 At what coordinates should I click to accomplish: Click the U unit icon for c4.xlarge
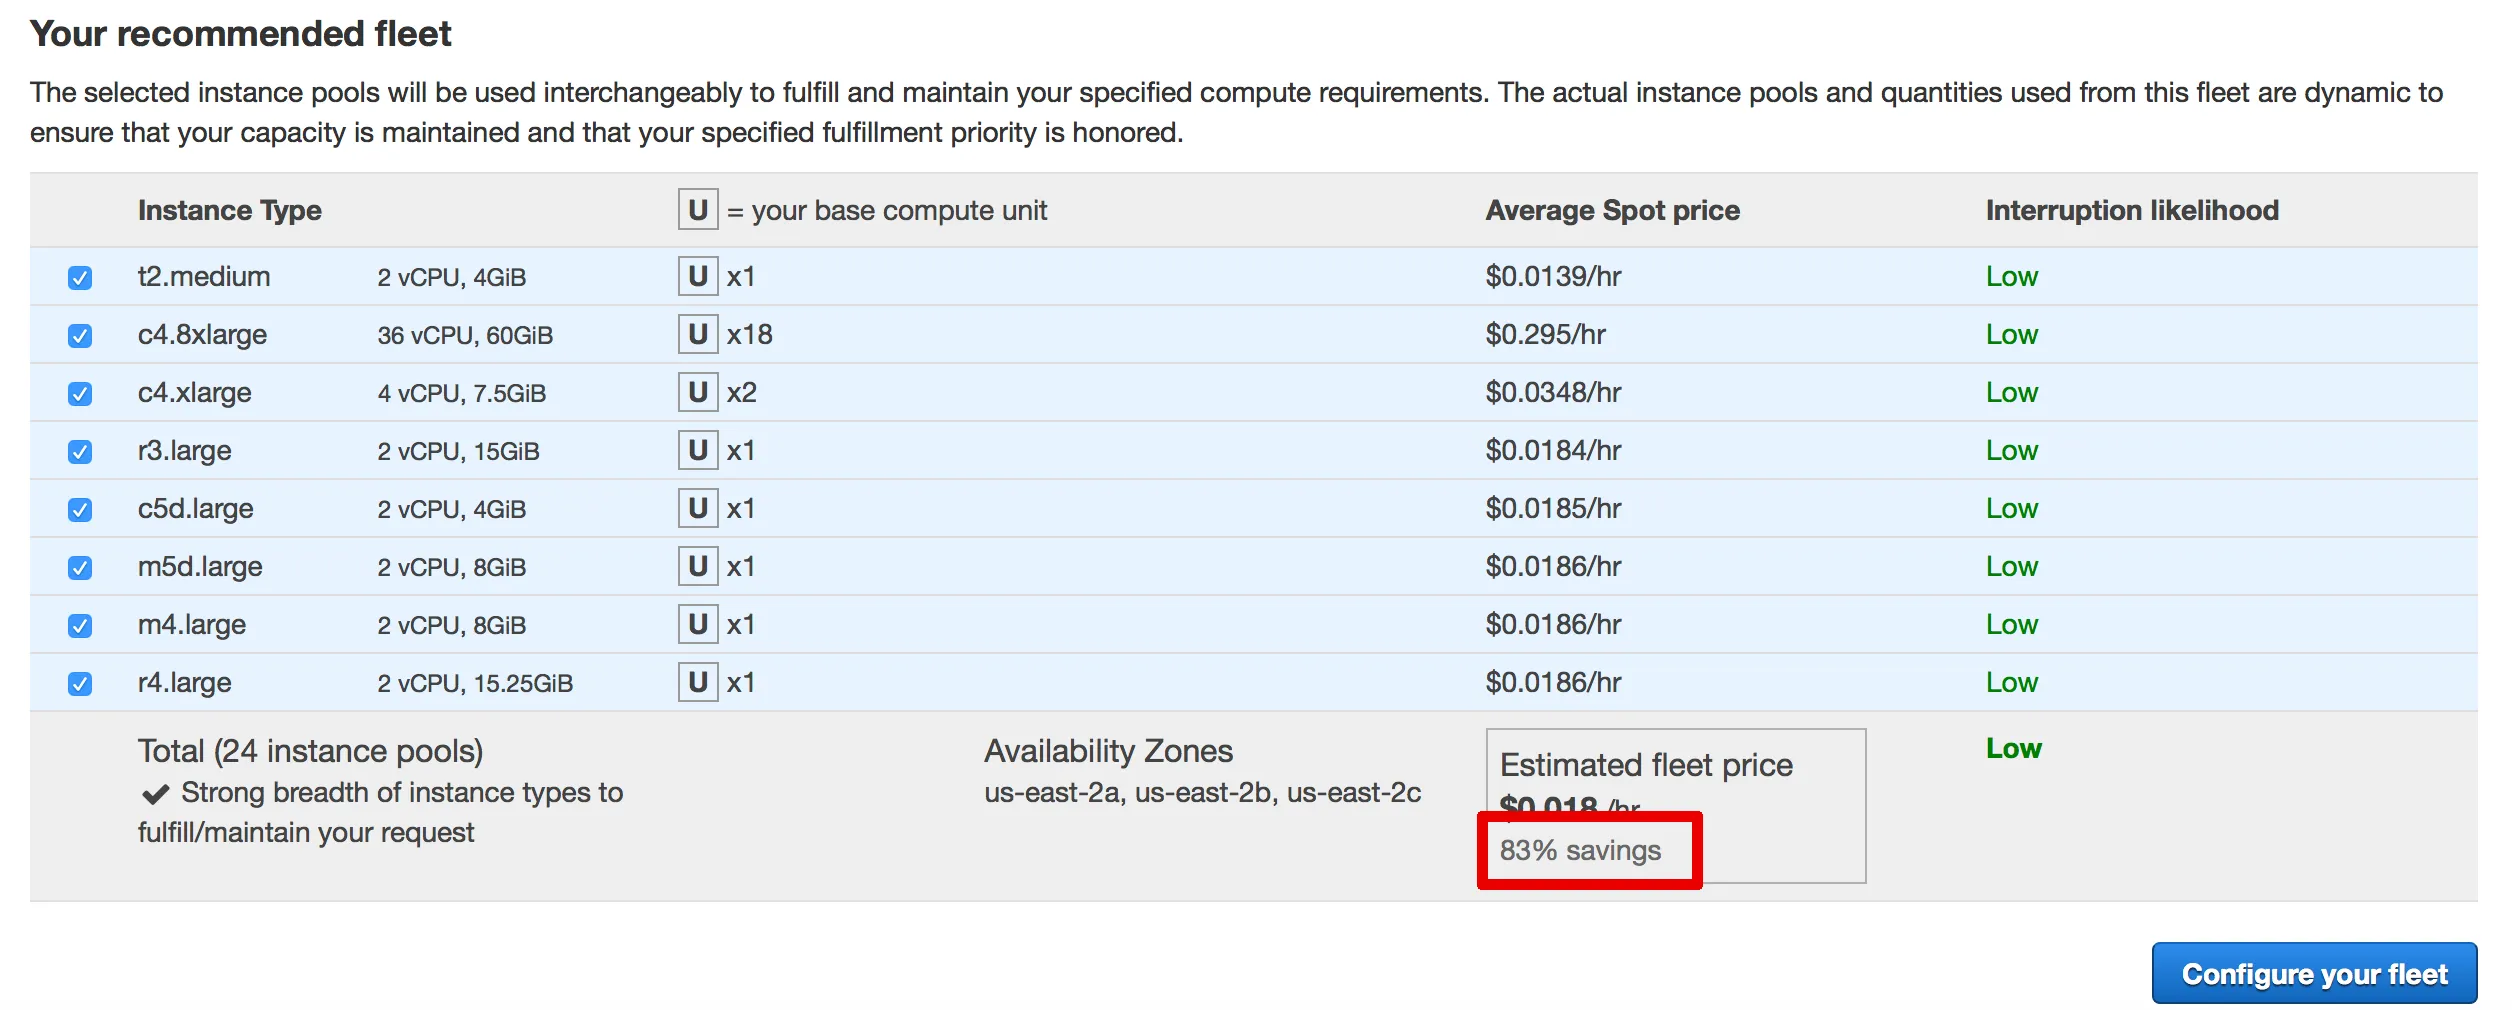click(x=698, y=392)
